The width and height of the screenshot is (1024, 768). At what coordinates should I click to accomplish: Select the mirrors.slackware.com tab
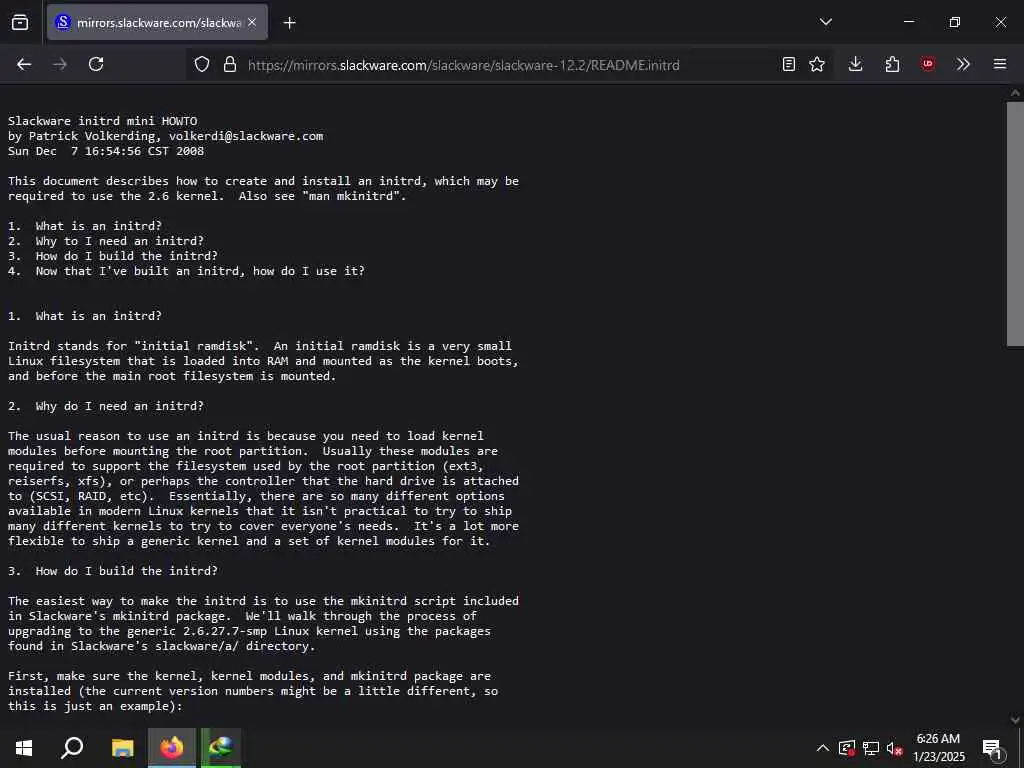coord(157,22)
